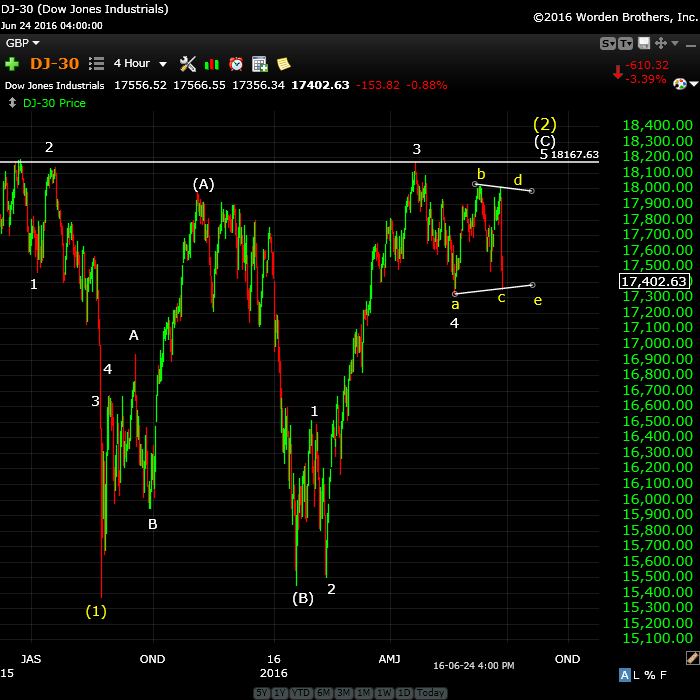
Task: Click the B wave label near OND
Action: pyautogui.click(x=153, y=524)
